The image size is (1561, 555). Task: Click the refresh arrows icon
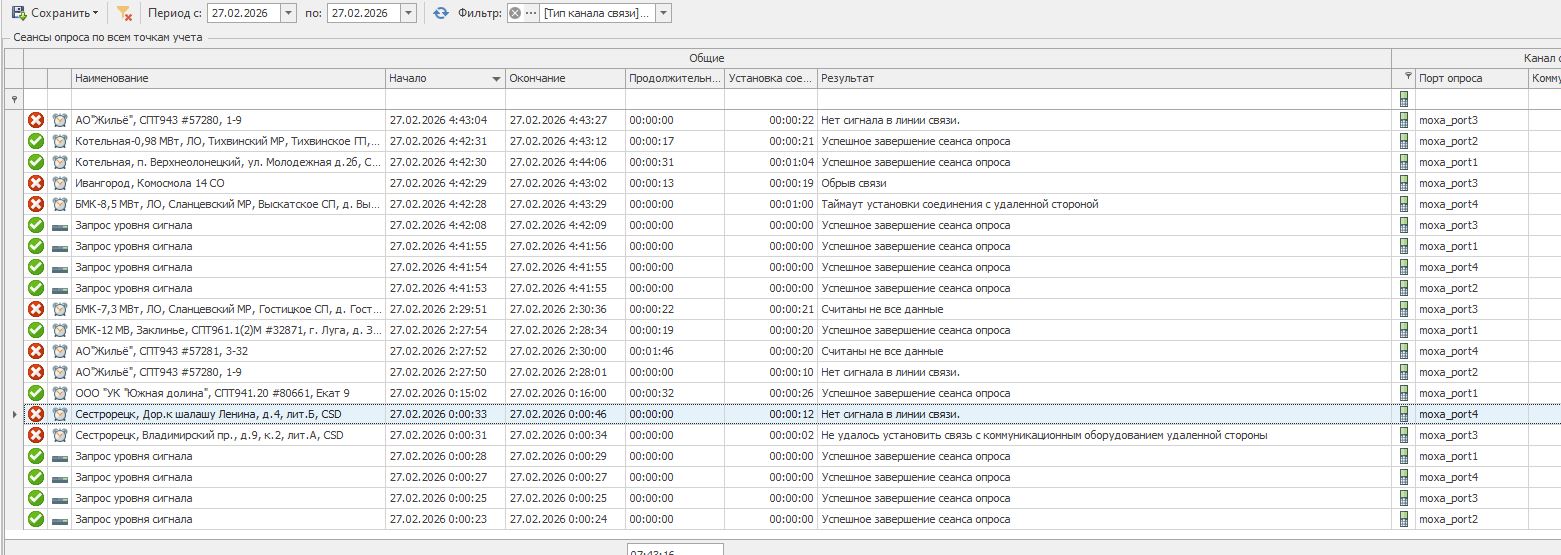pos(441,13)
